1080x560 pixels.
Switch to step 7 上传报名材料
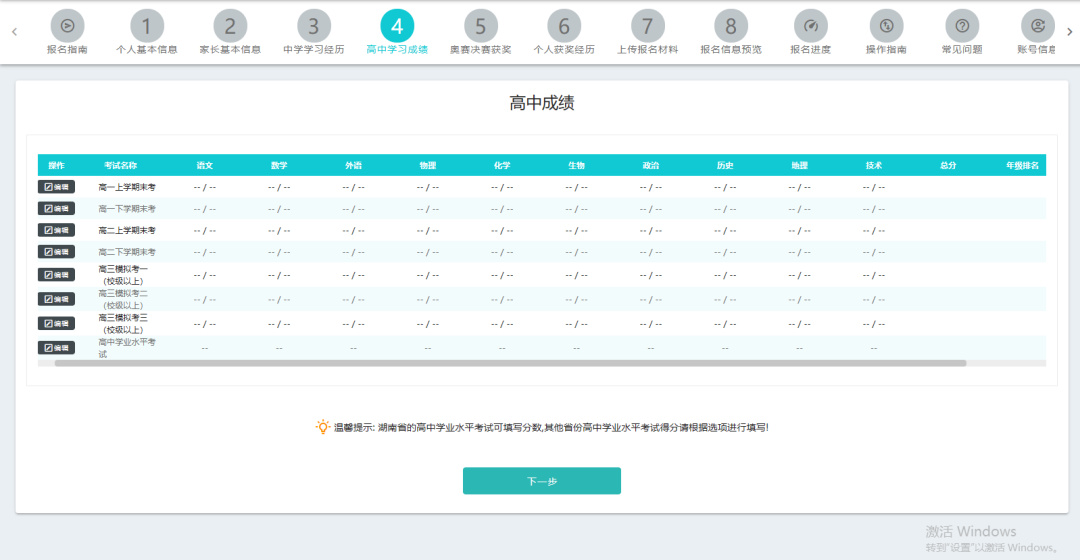647,26
